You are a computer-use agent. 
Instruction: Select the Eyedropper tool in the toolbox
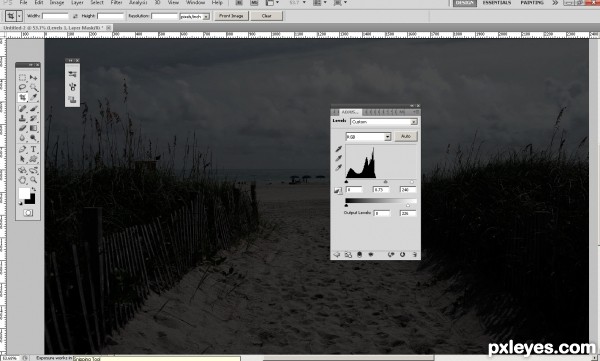33,98
